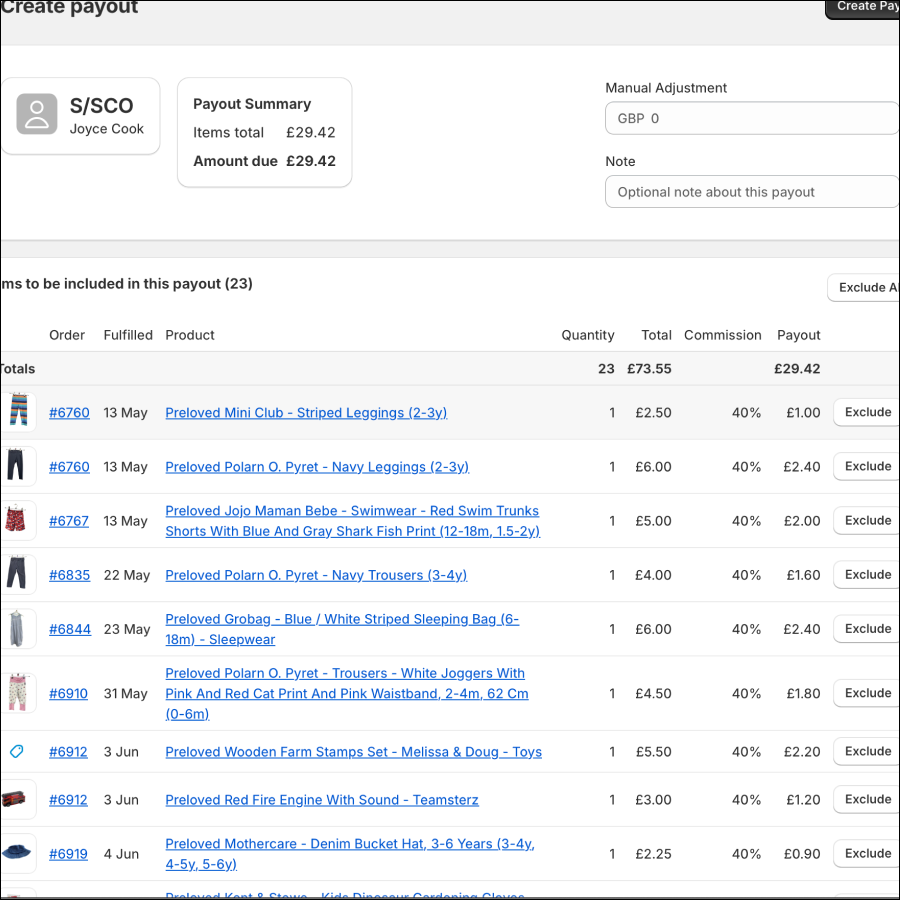This screenshot has width=900, height=900.
Task: Exclude the Mini Club Striped Leggings item
Action: [x=866, y=412]
